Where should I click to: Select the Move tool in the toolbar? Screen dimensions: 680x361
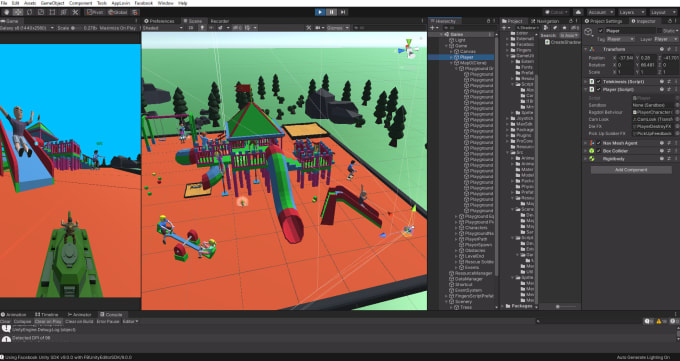18,12
